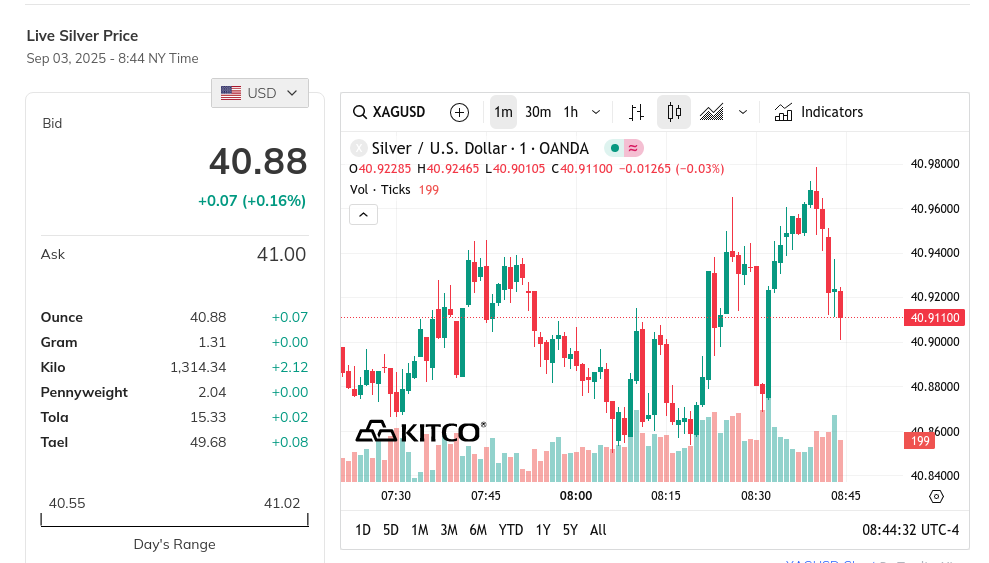The image size is (989, 563).
Task: Click the 08:00 time axis label
Action: [576, 496]
